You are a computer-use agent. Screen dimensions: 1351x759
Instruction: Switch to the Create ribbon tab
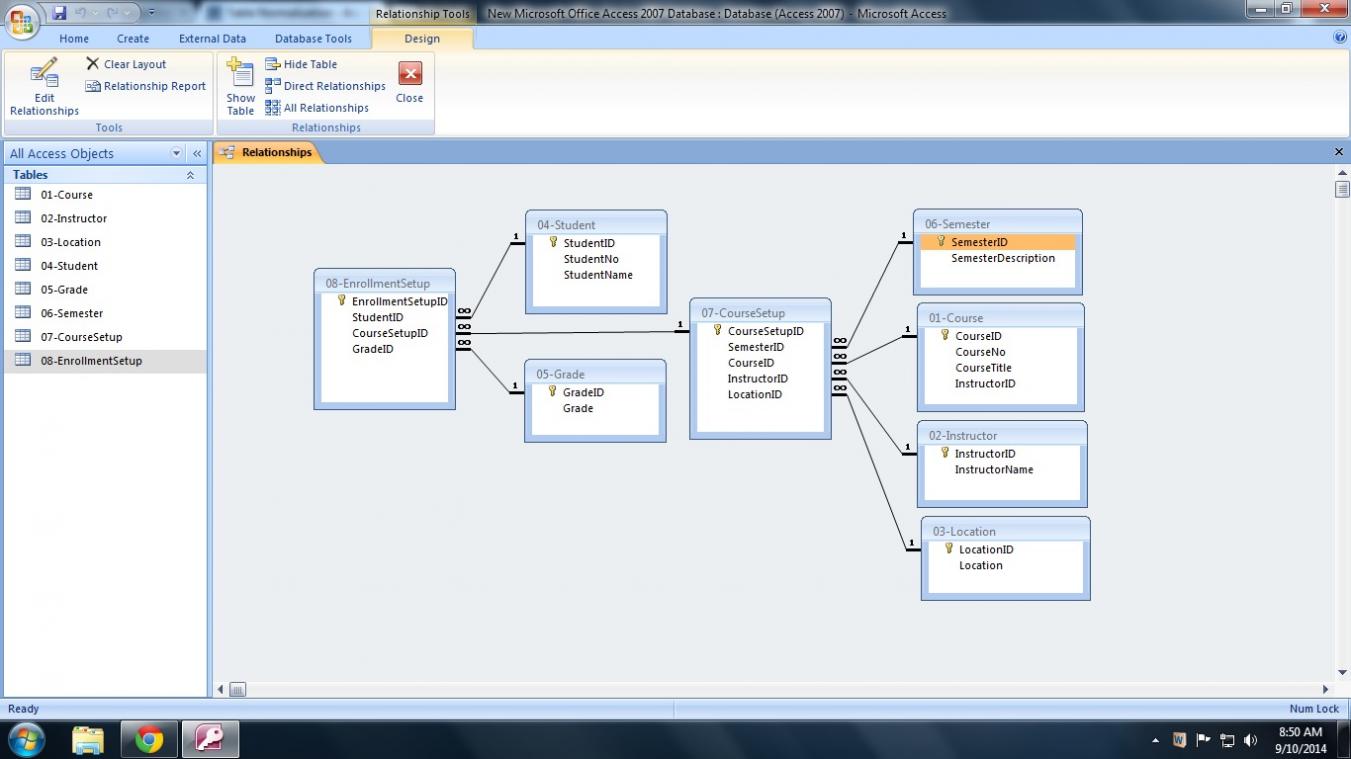point(133,39)
